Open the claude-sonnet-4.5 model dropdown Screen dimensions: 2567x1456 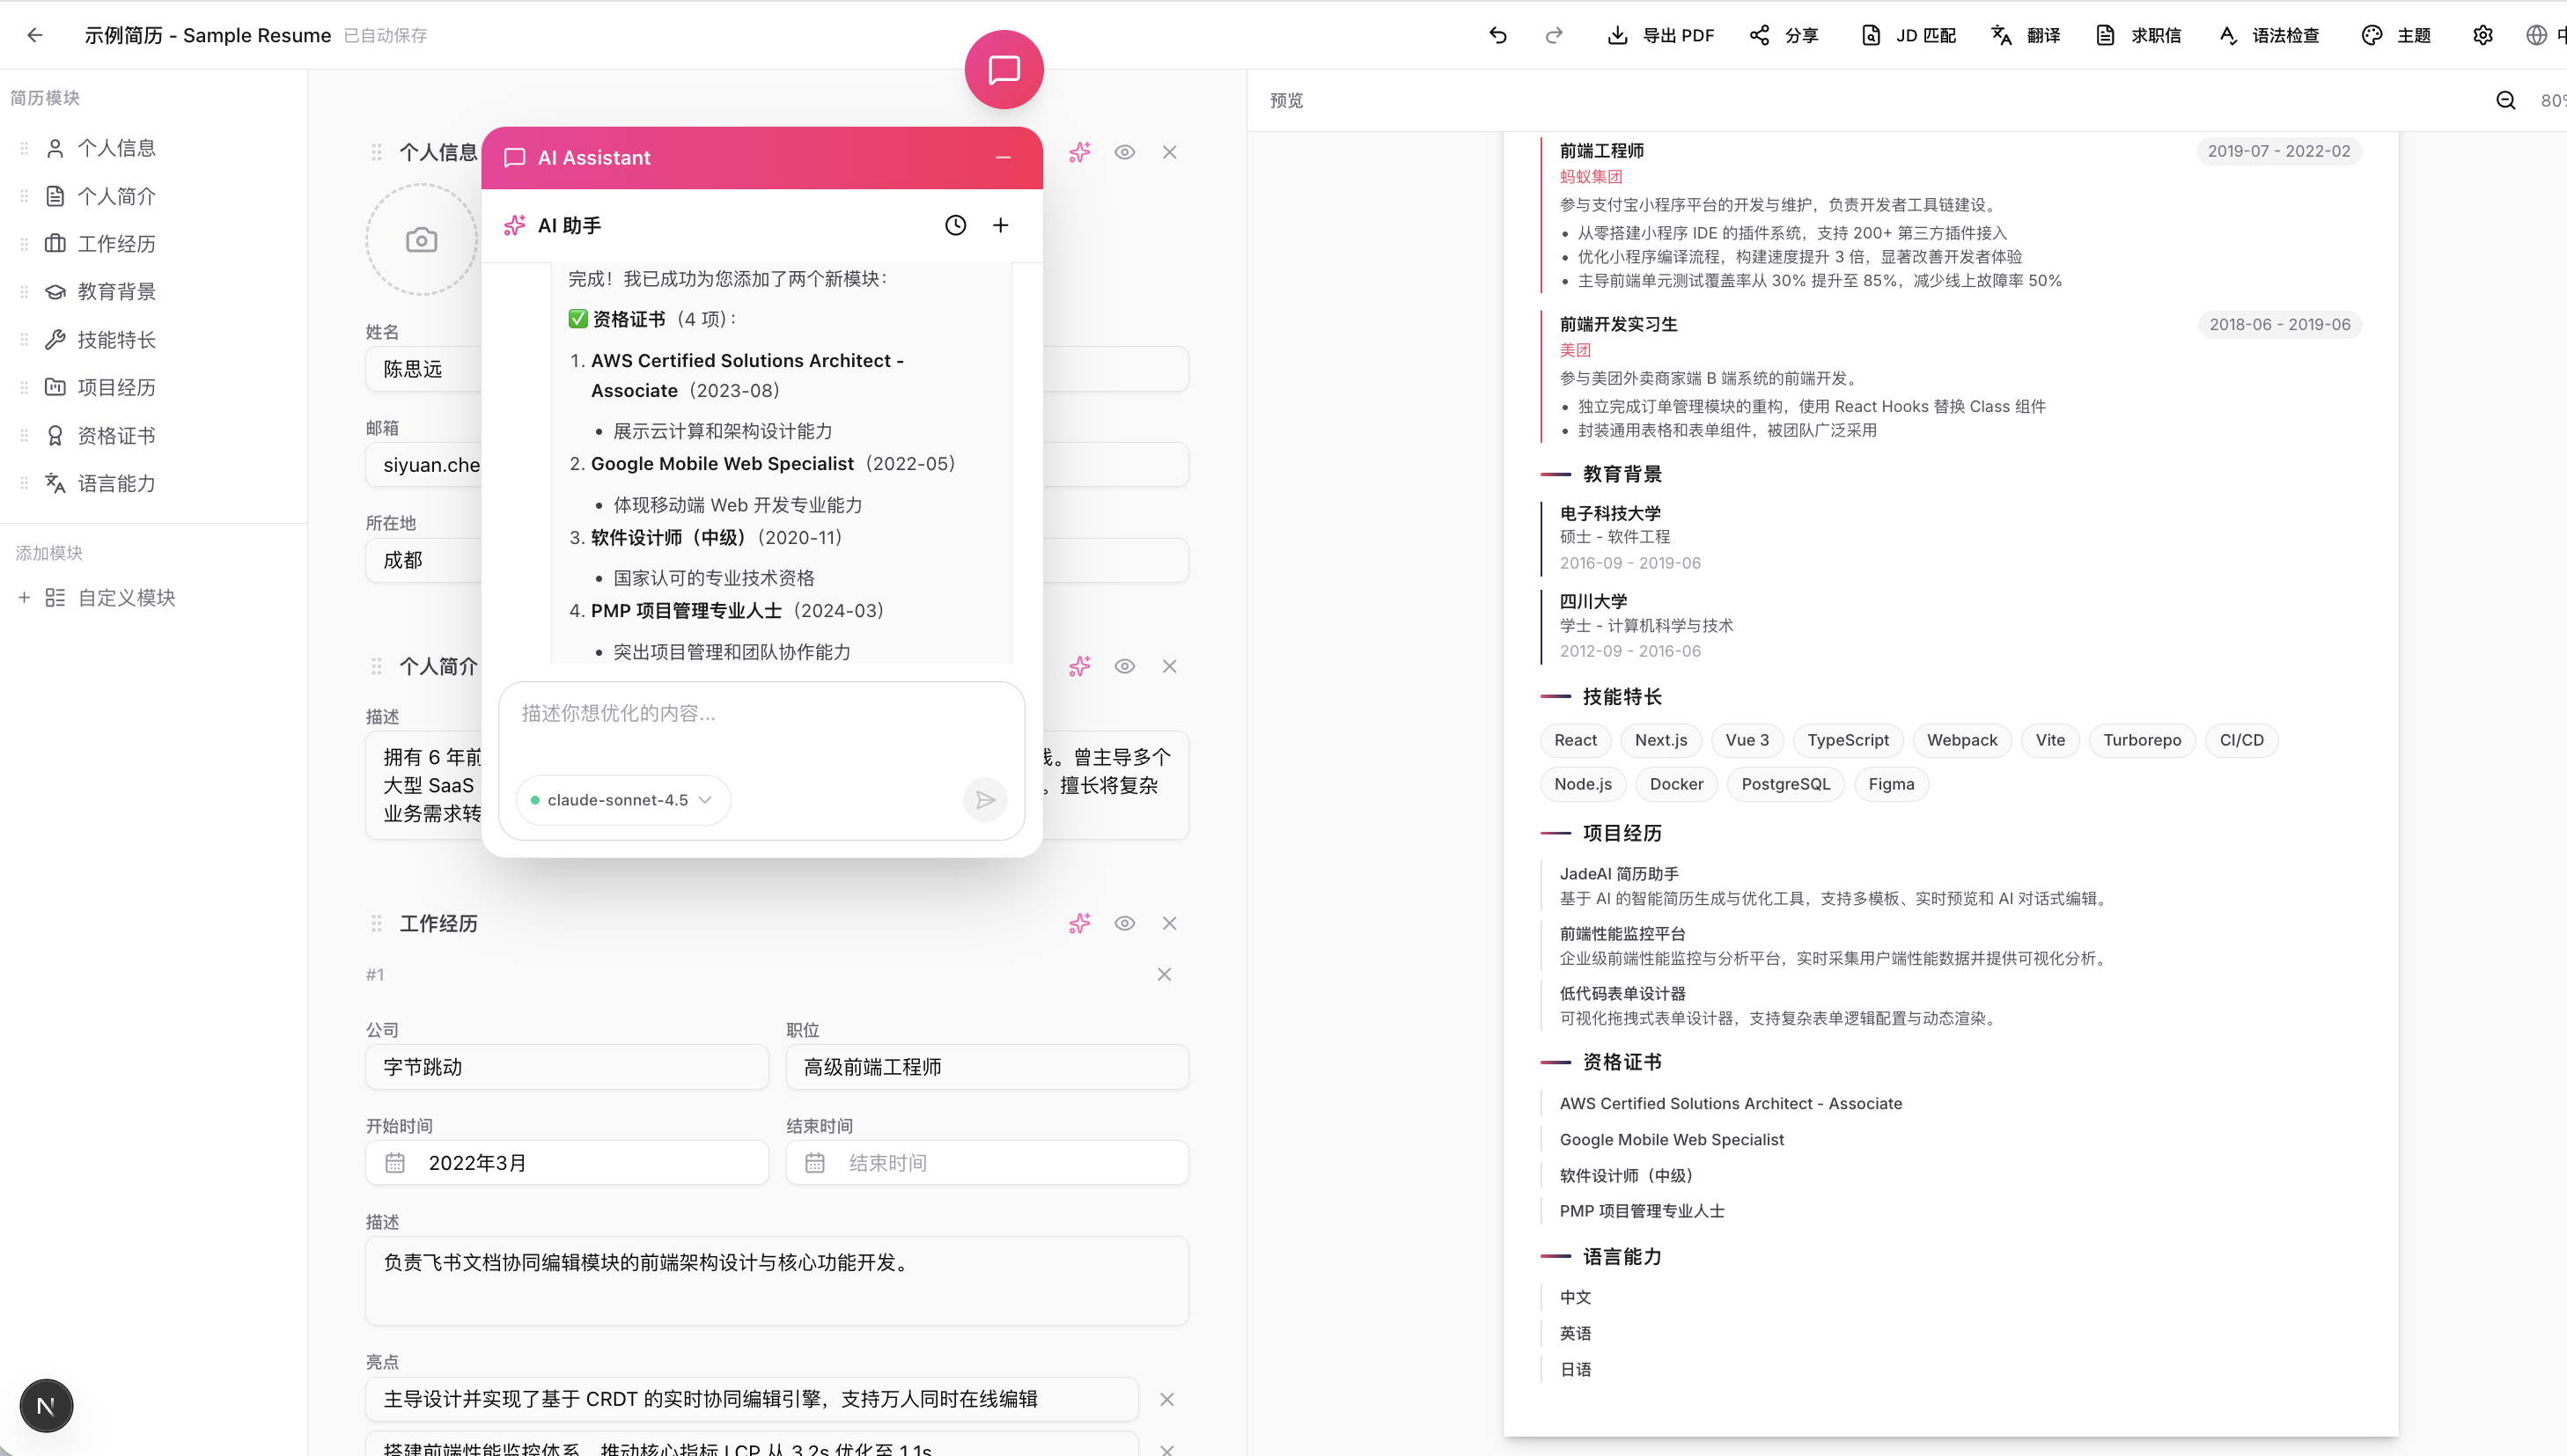tap(622, 799)
